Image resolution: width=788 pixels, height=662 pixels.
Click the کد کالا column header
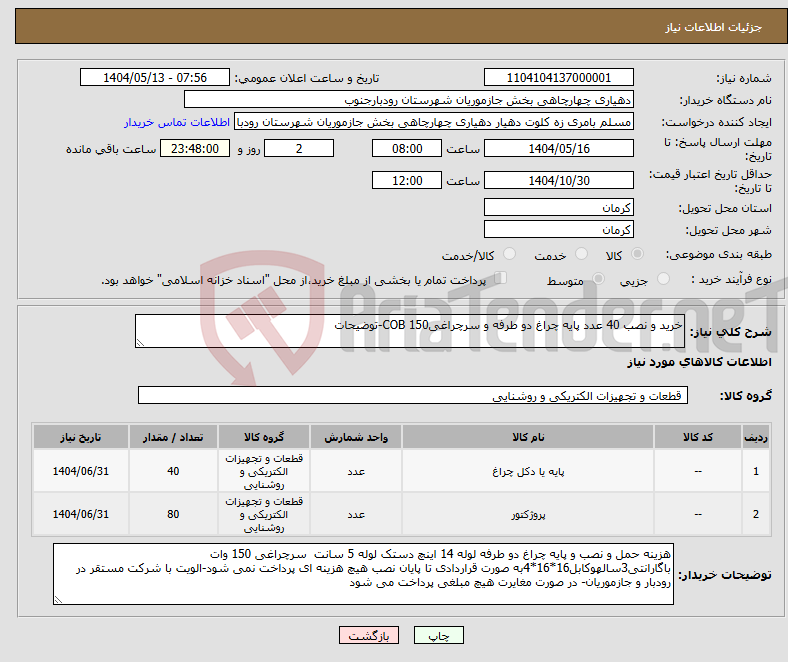(x=698, y=437)
